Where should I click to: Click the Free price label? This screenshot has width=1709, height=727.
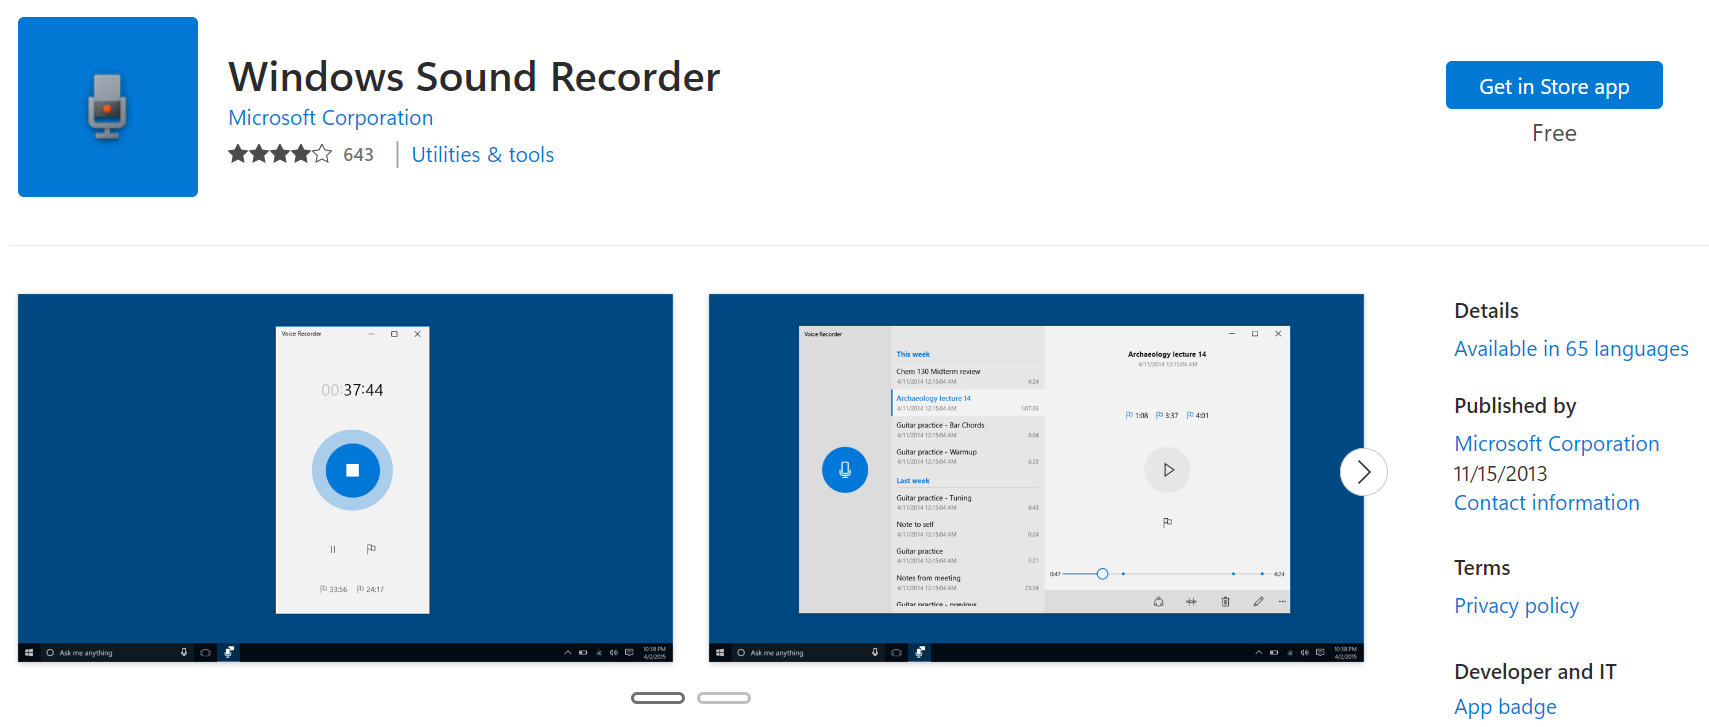(x=1554, y=133)
